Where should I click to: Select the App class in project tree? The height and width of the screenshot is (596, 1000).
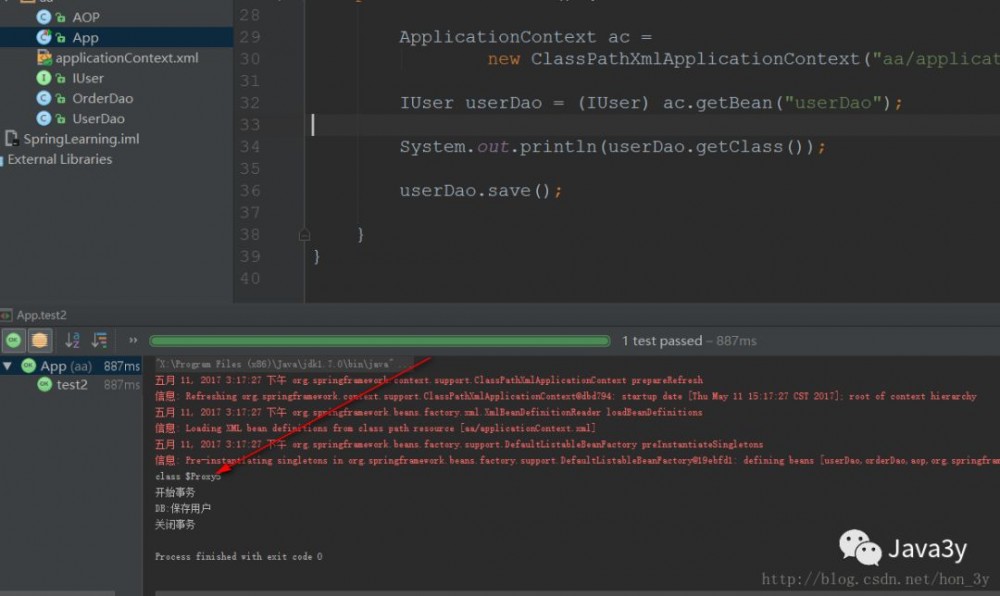pos(85,38)
